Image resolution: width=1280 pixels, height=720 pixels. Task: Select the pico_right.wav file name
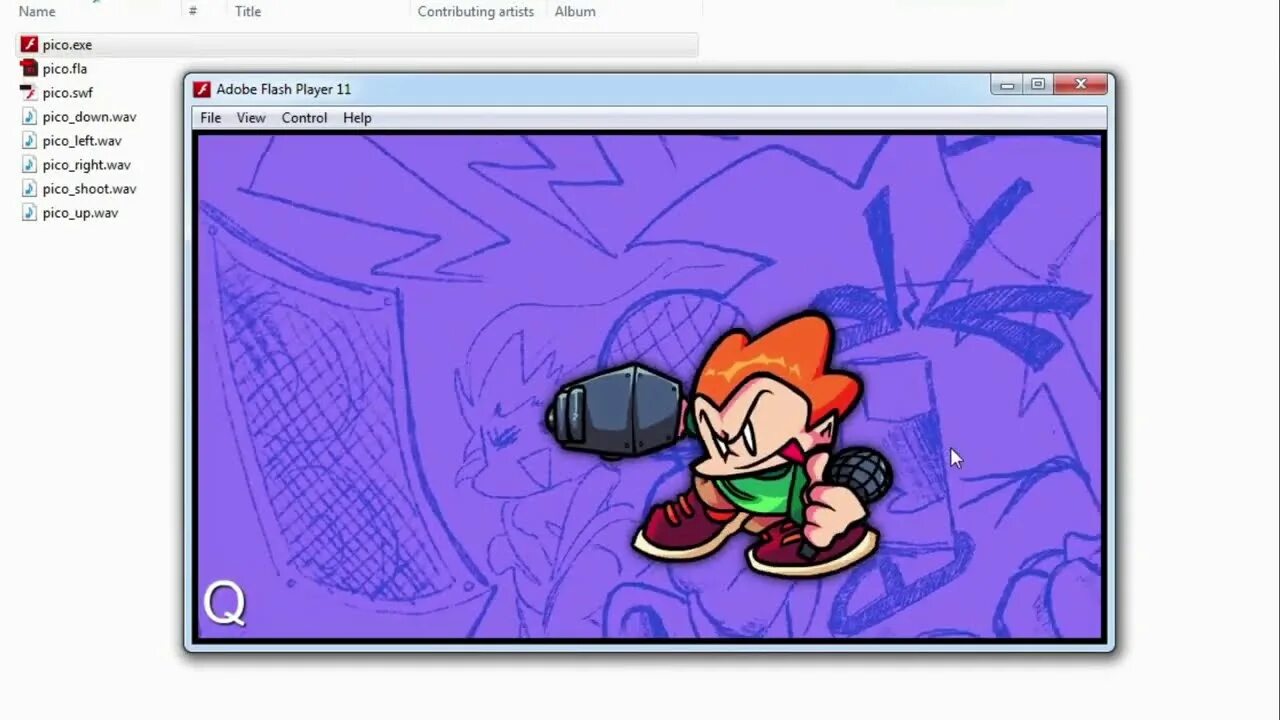pos(87,165)
